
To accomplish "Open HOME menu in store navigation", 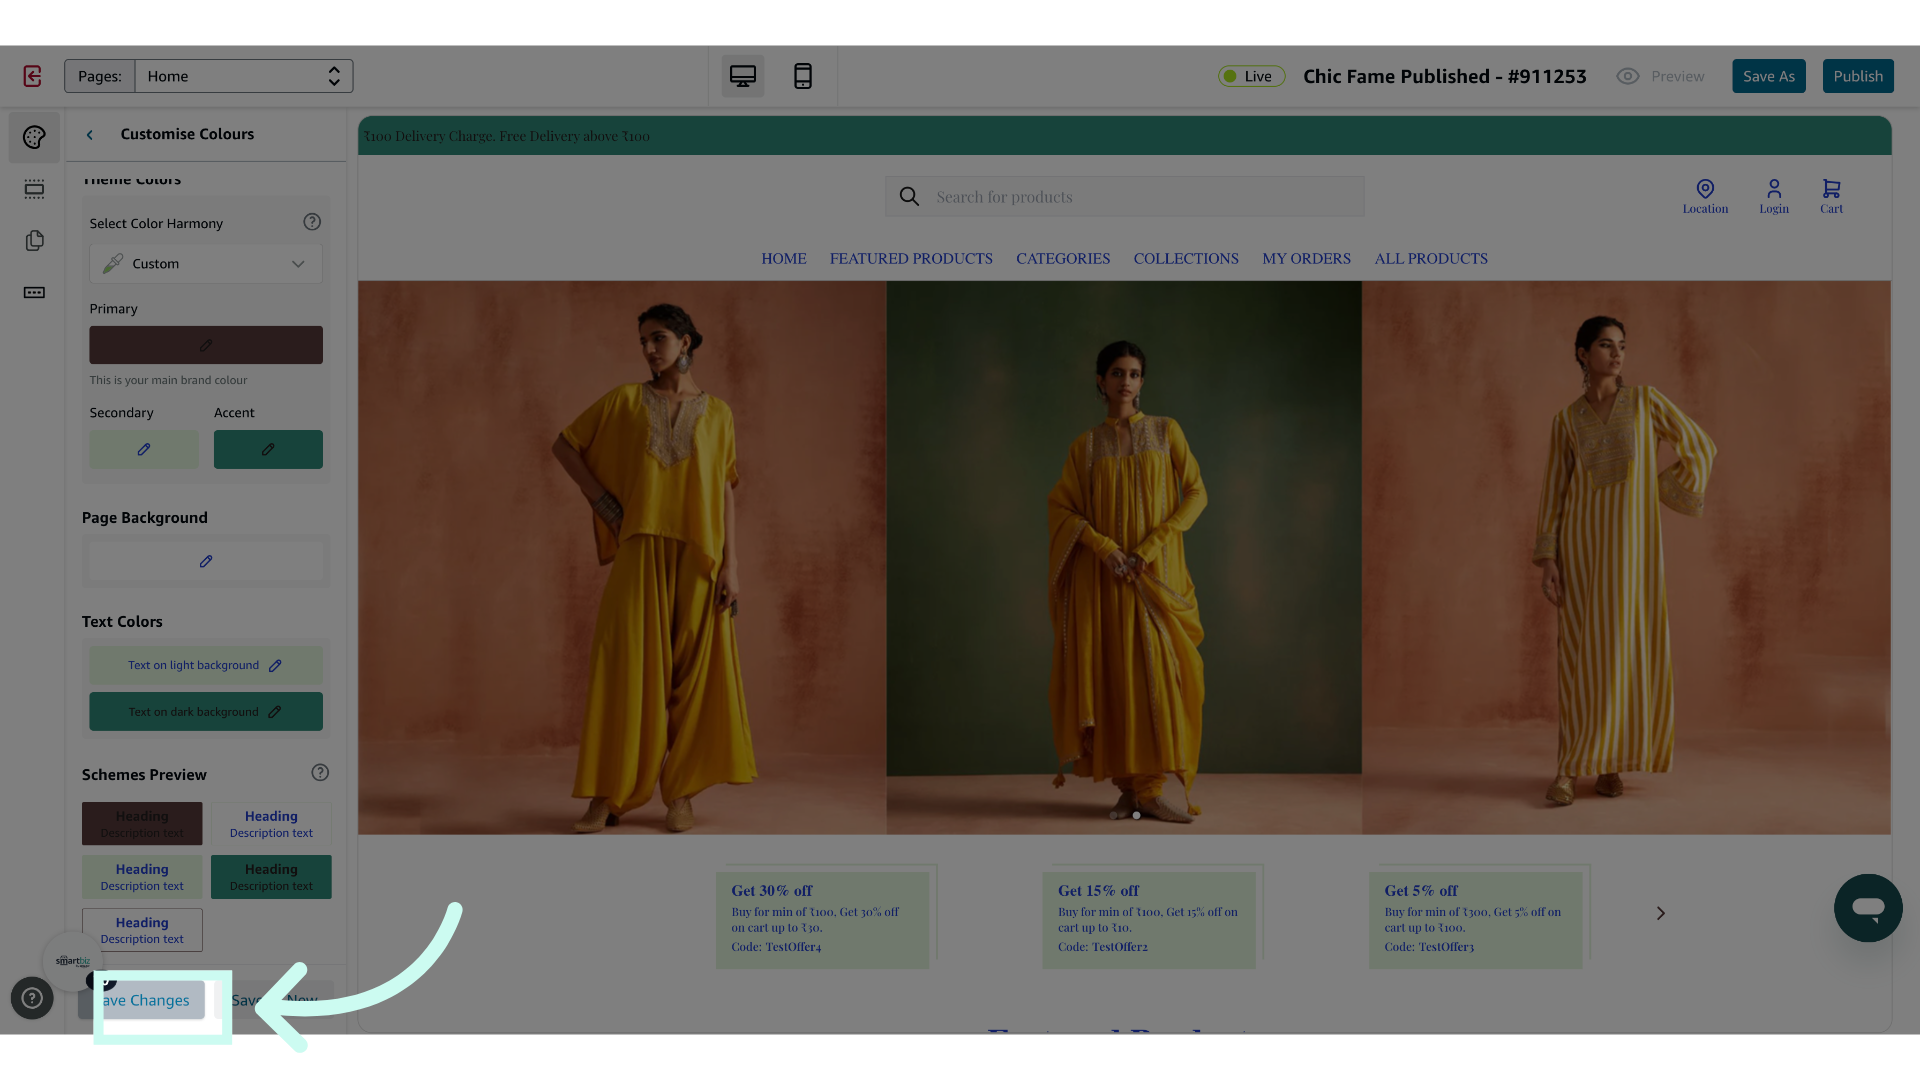I will coord(784,259).
